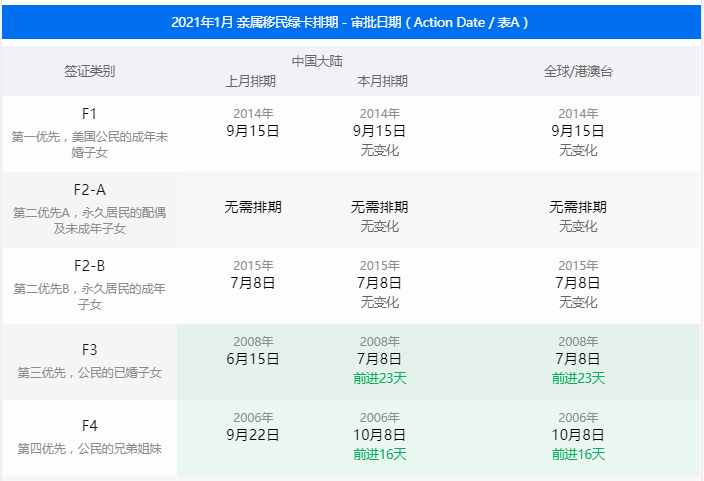
Task: Click F2-A this month 无变化 status
Action: pos(380,226)
